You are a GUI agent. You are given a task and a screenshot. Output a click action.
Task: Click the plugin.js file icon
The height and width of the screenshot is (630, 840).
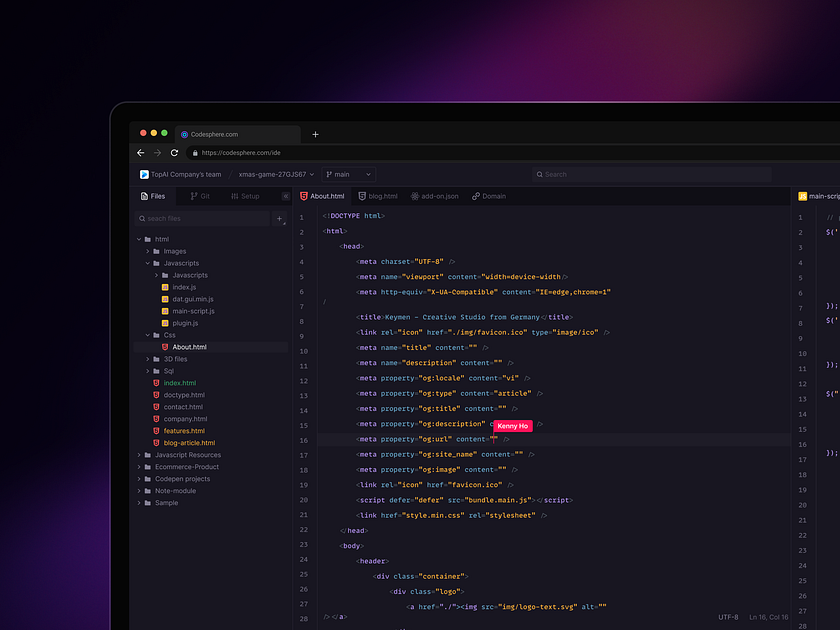[x=165, y=323]
